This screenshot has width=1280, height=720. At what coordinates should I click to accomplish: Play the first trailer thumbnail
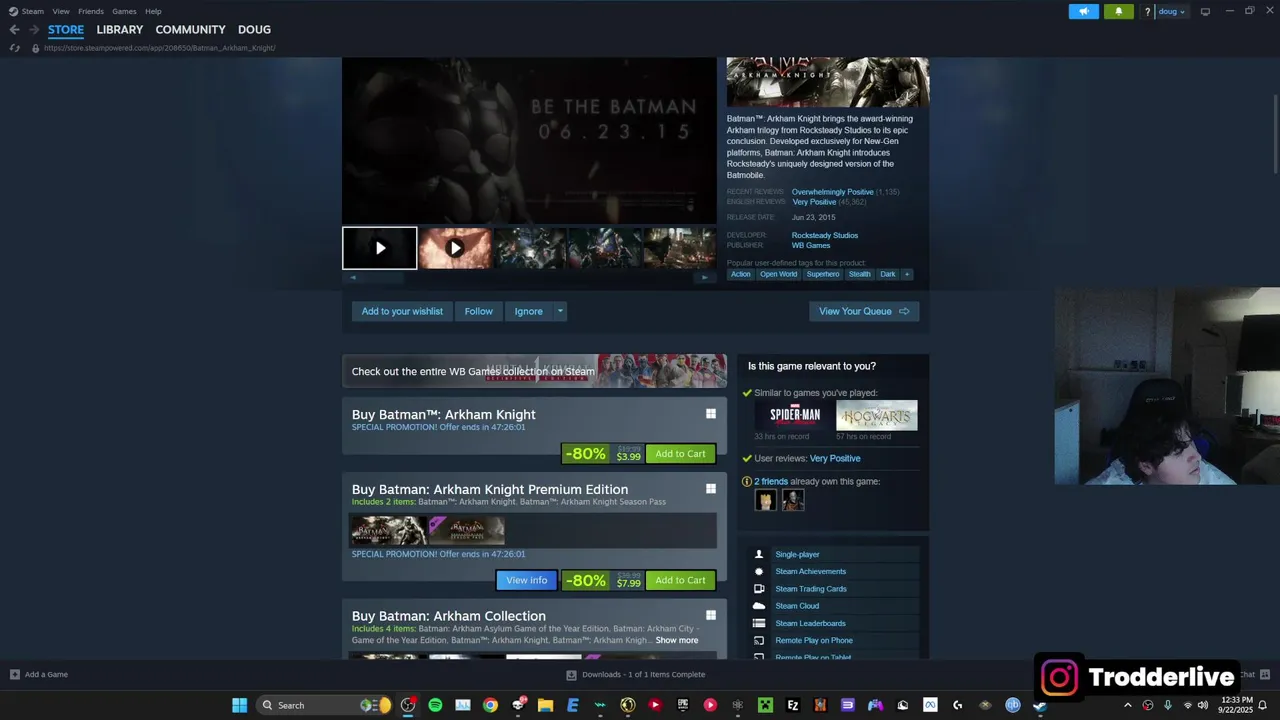tap(380, 248)
